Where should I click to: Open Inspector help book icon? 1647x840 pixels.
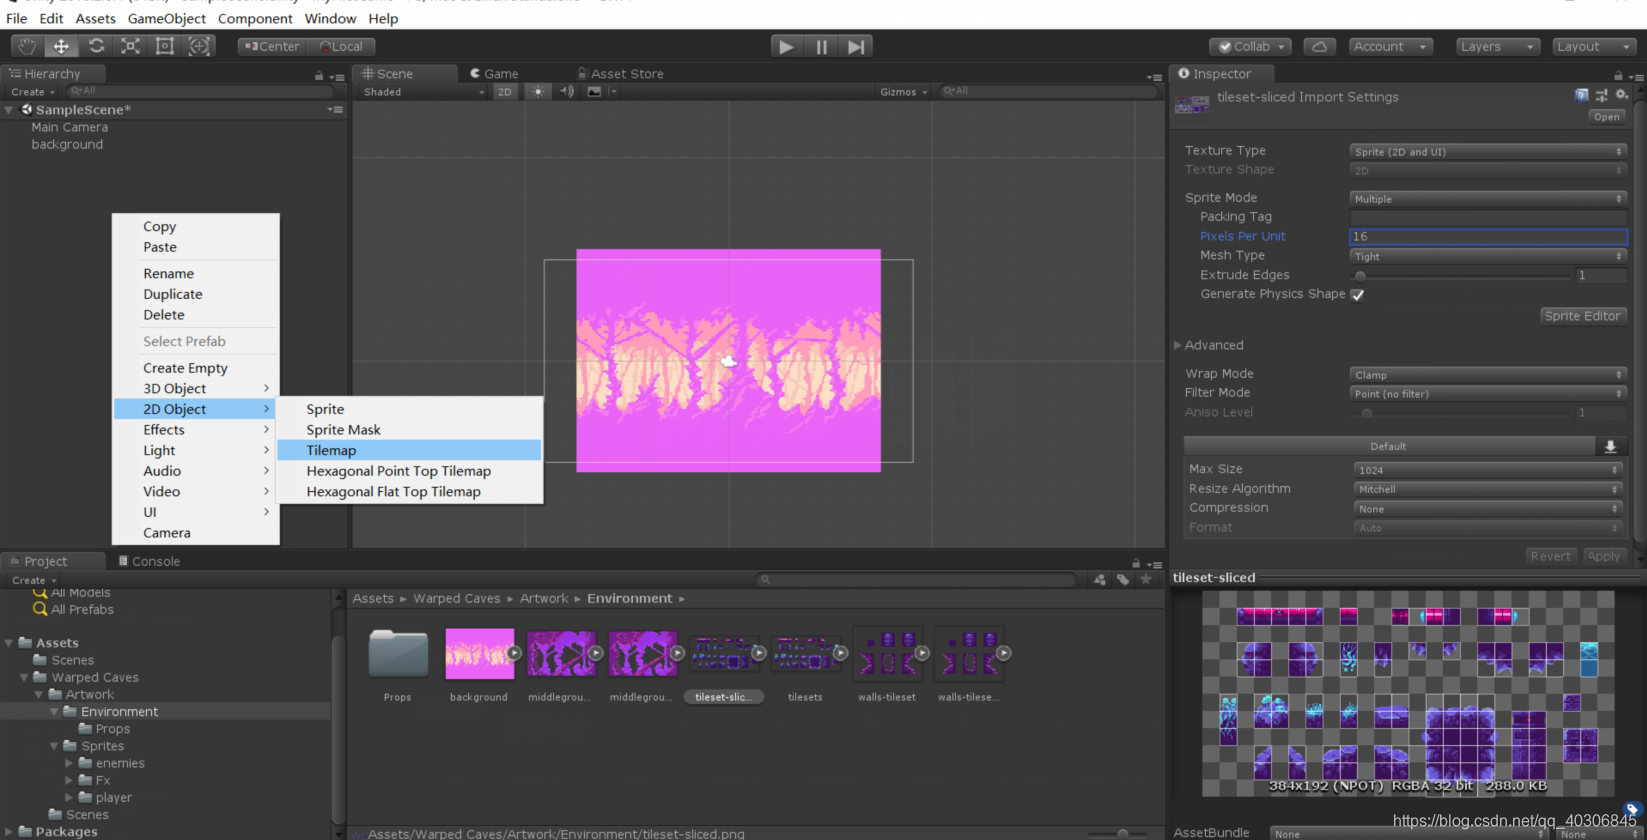[x=1582, y=95]
